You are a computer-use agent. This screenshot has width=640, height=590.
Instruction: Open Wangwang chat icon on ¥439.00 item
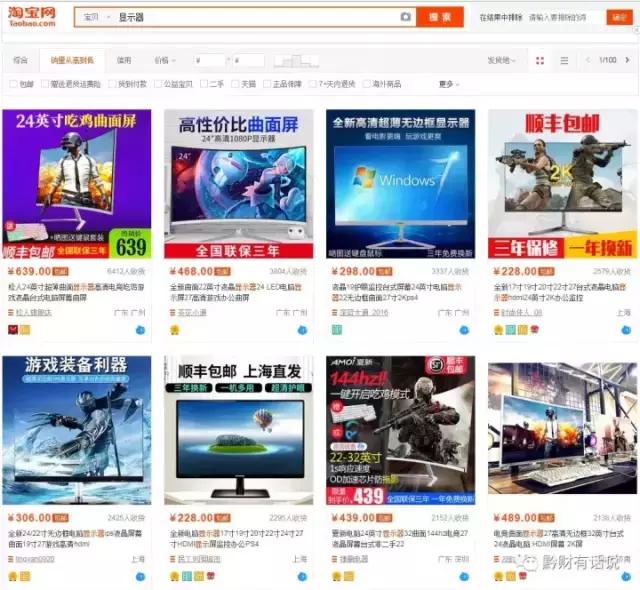[x=464, y=577]
